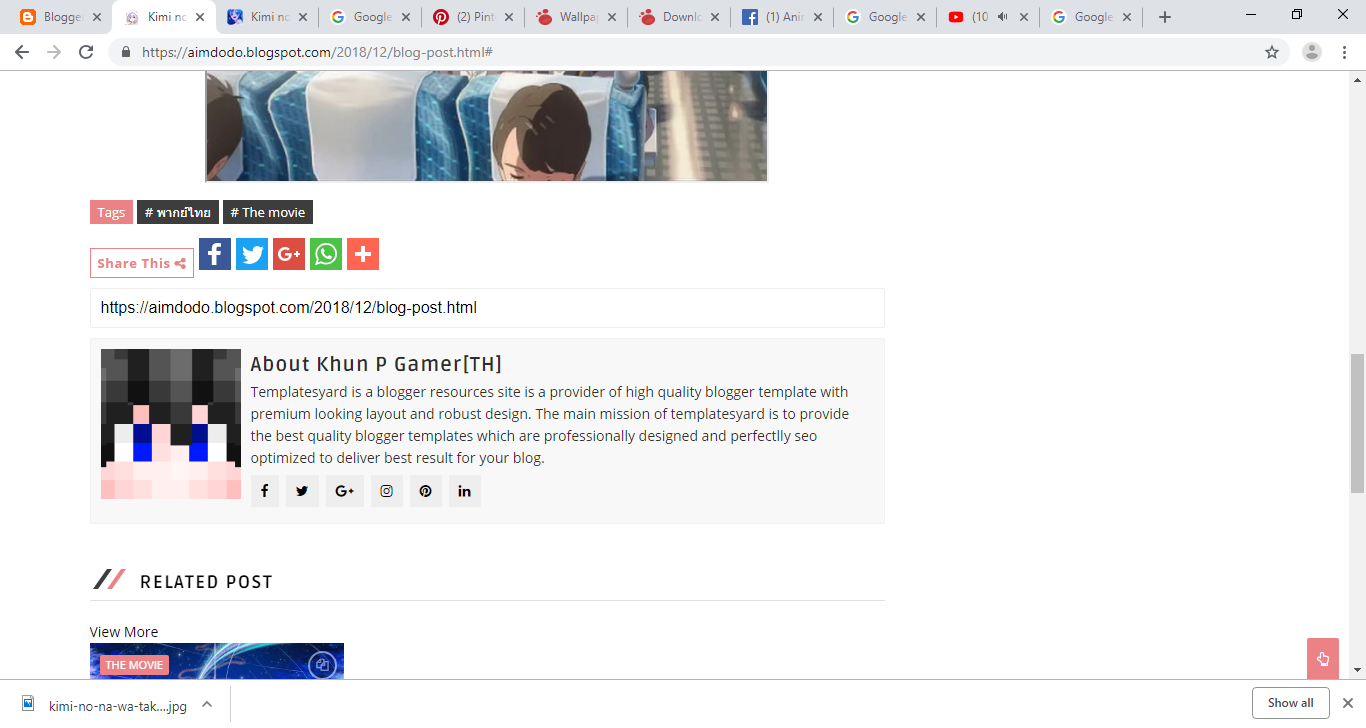
Task: Click the Google Plus share icon
Action: (289, 254)
